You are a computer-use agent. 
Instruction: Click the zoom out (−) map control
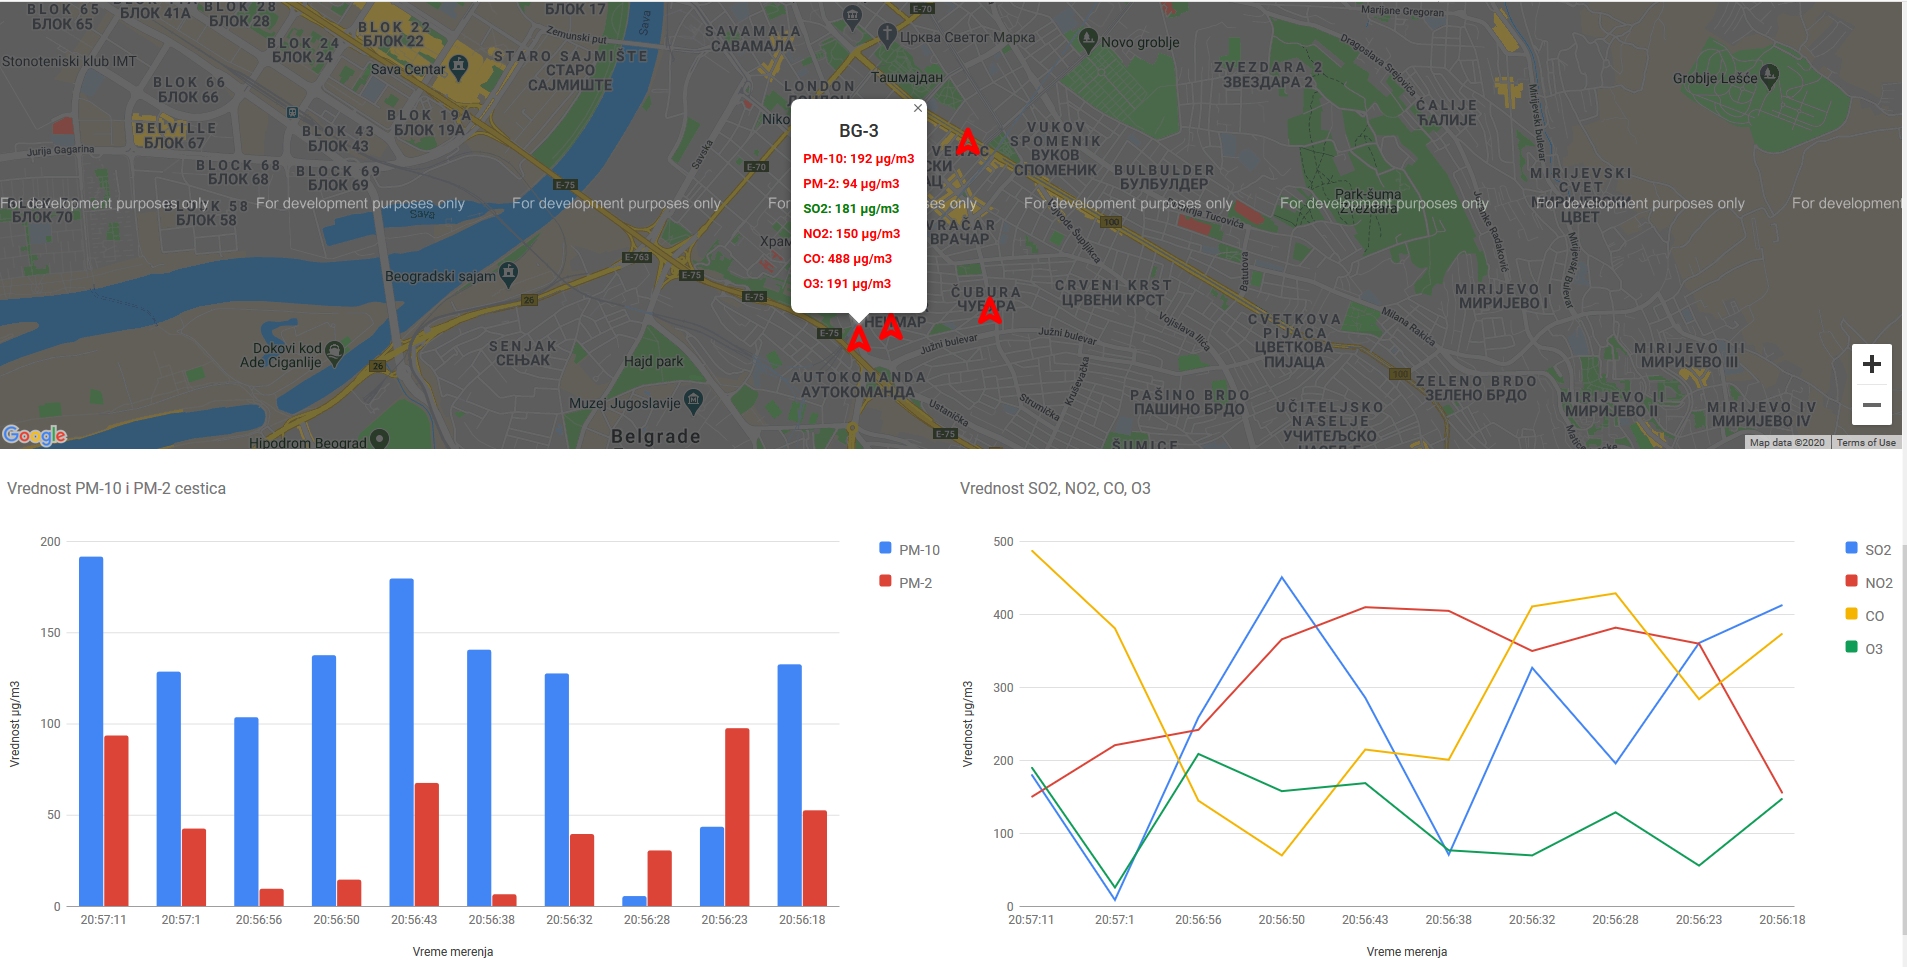pyautogui.click(x=1872, y=405)
